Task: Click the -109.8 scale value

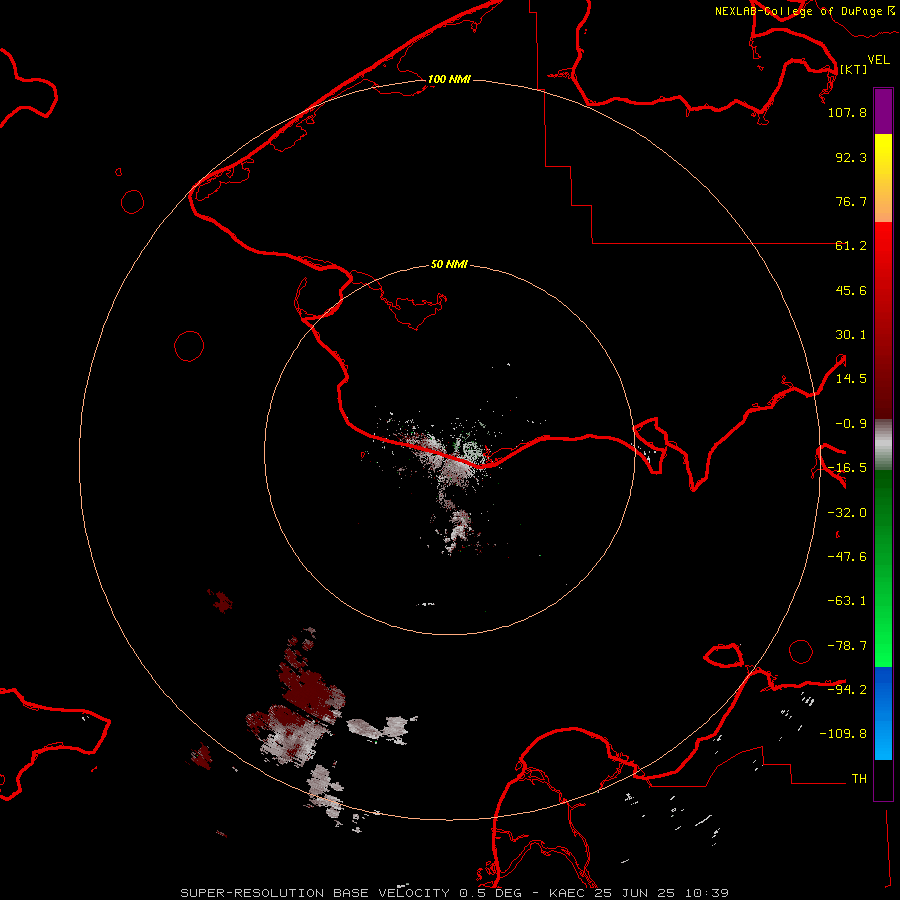Action: tap(843, 734)
